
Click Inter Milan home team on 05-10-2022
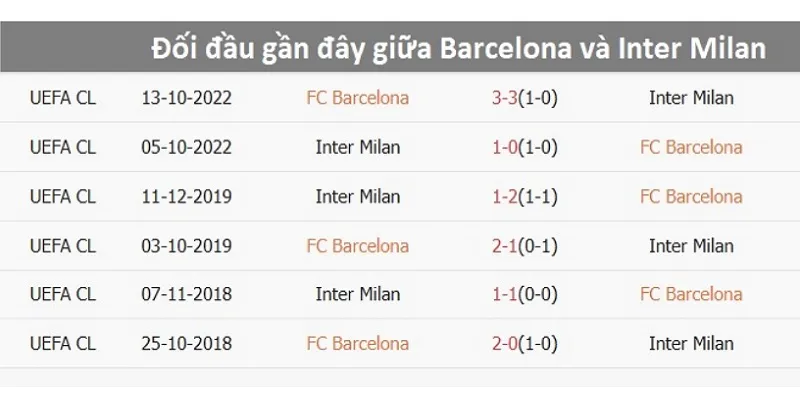pos(357,147)
